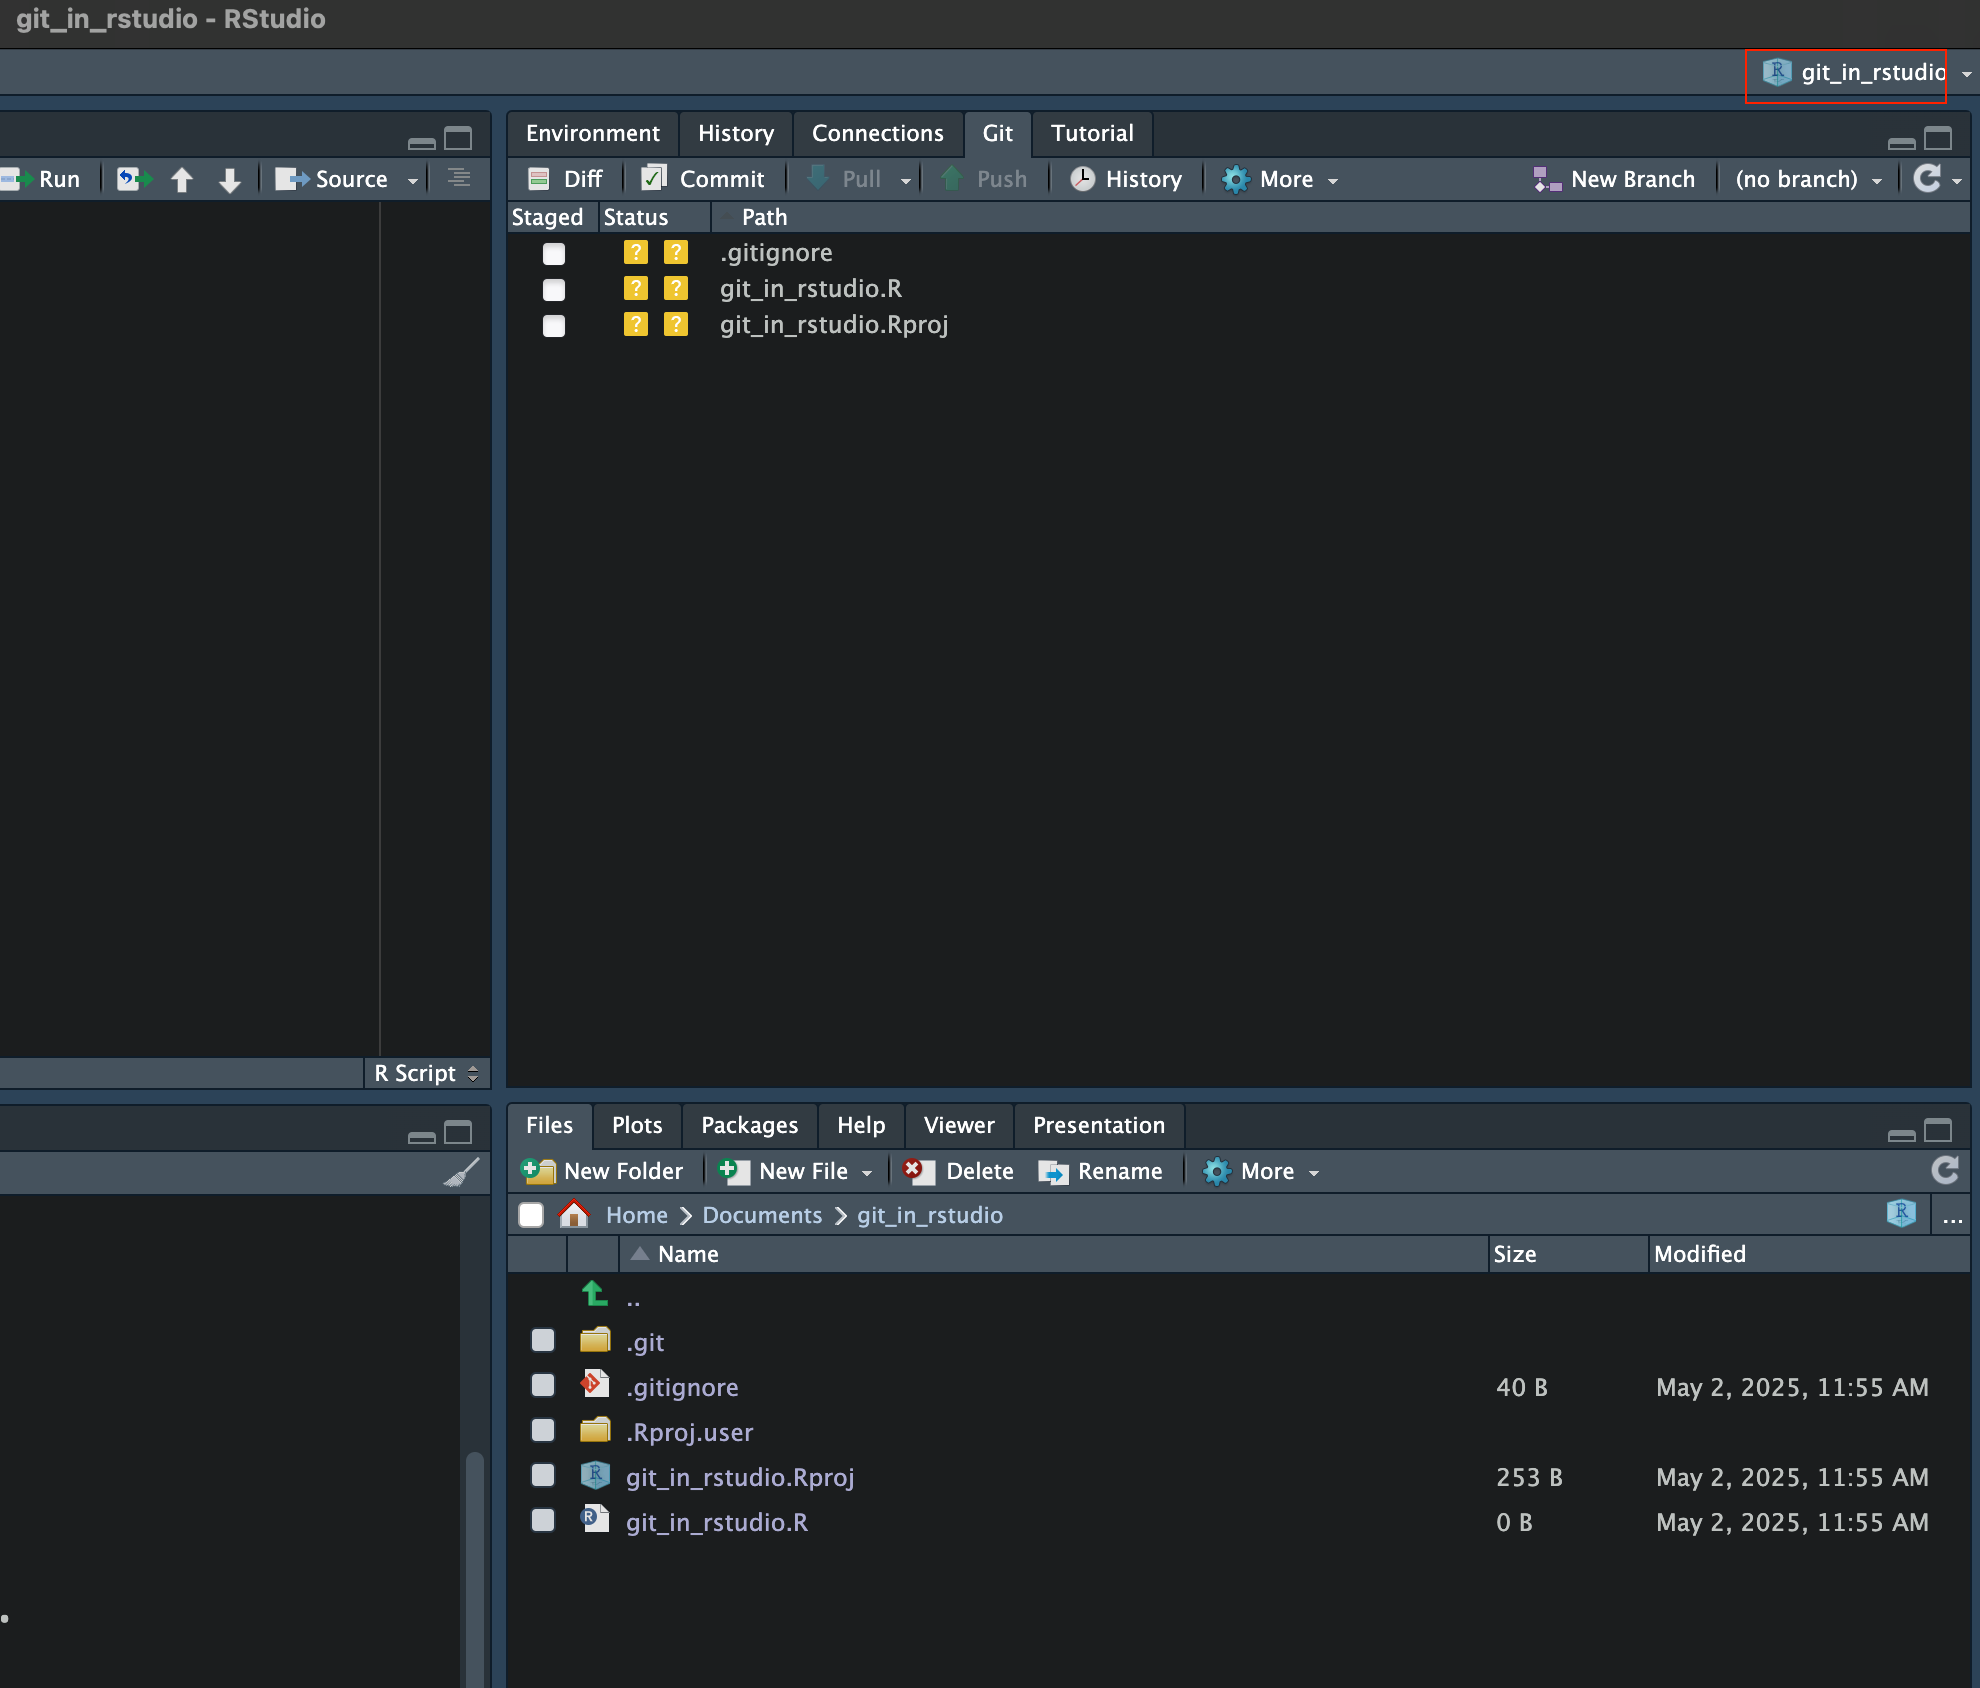Screen dimensions: 1980x1688
Task: Open the (no branch) dropdown
Action: pos(1808,179)
